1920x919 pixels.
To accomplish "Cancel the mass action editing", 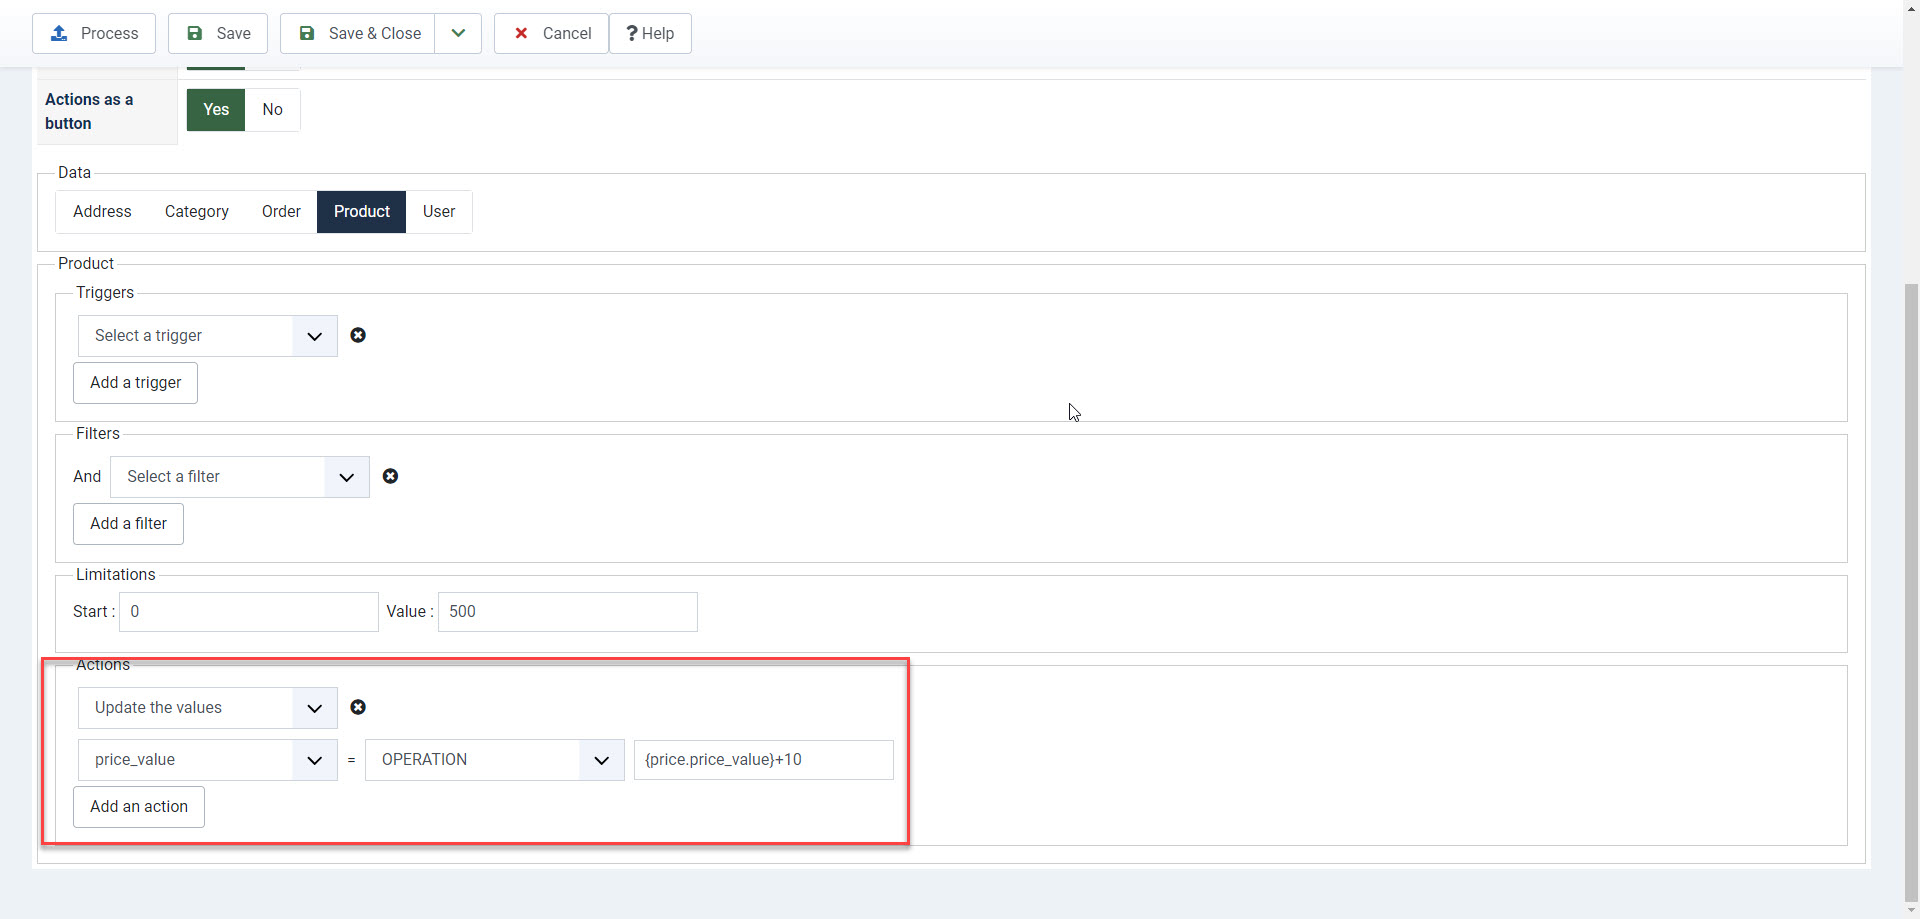I will [551, 33].
